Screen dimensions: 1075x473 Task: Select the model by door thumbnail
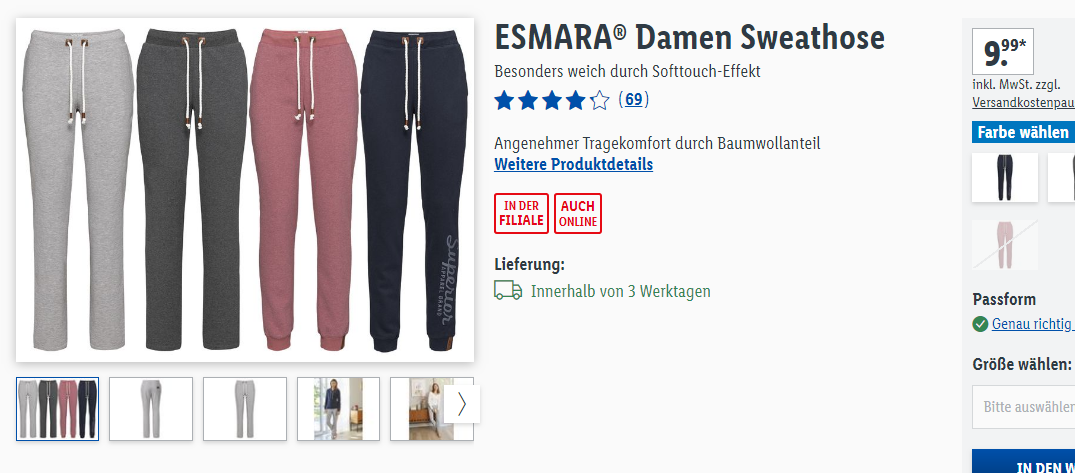338,409
